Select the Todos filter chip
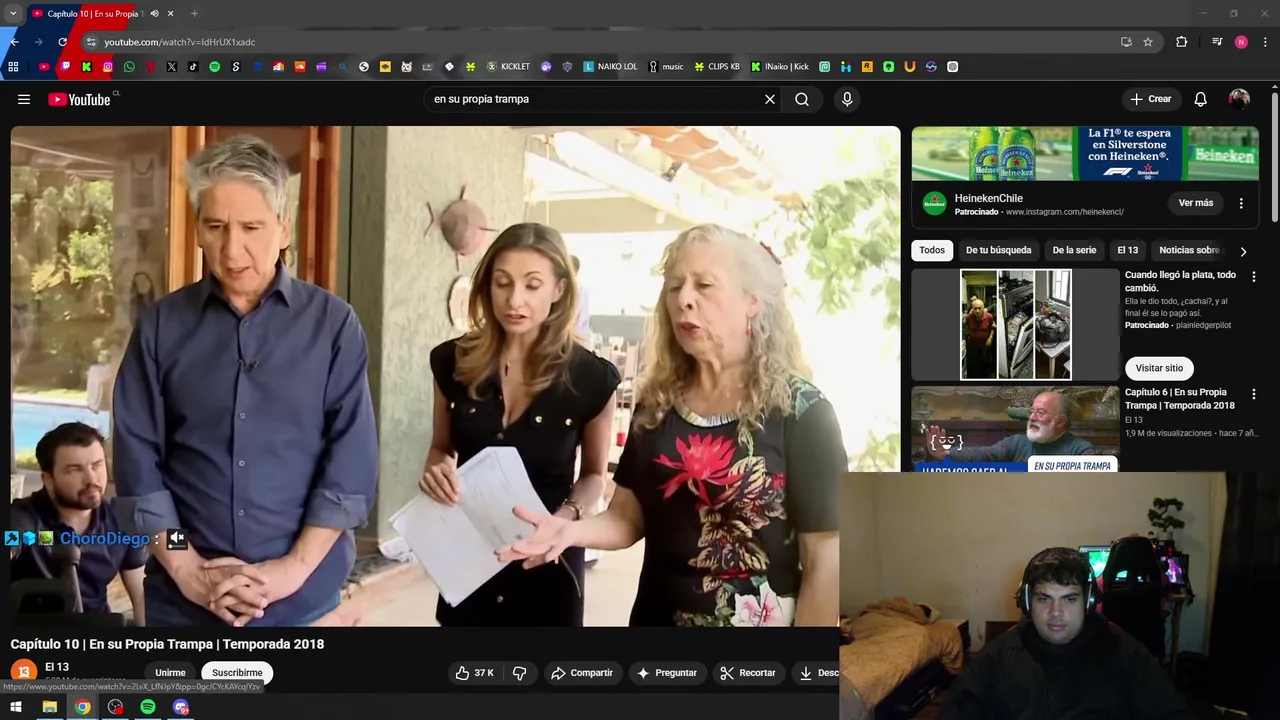Viewport: 1280px width, 720px height. pyautogui.click(x=932, y=250)
